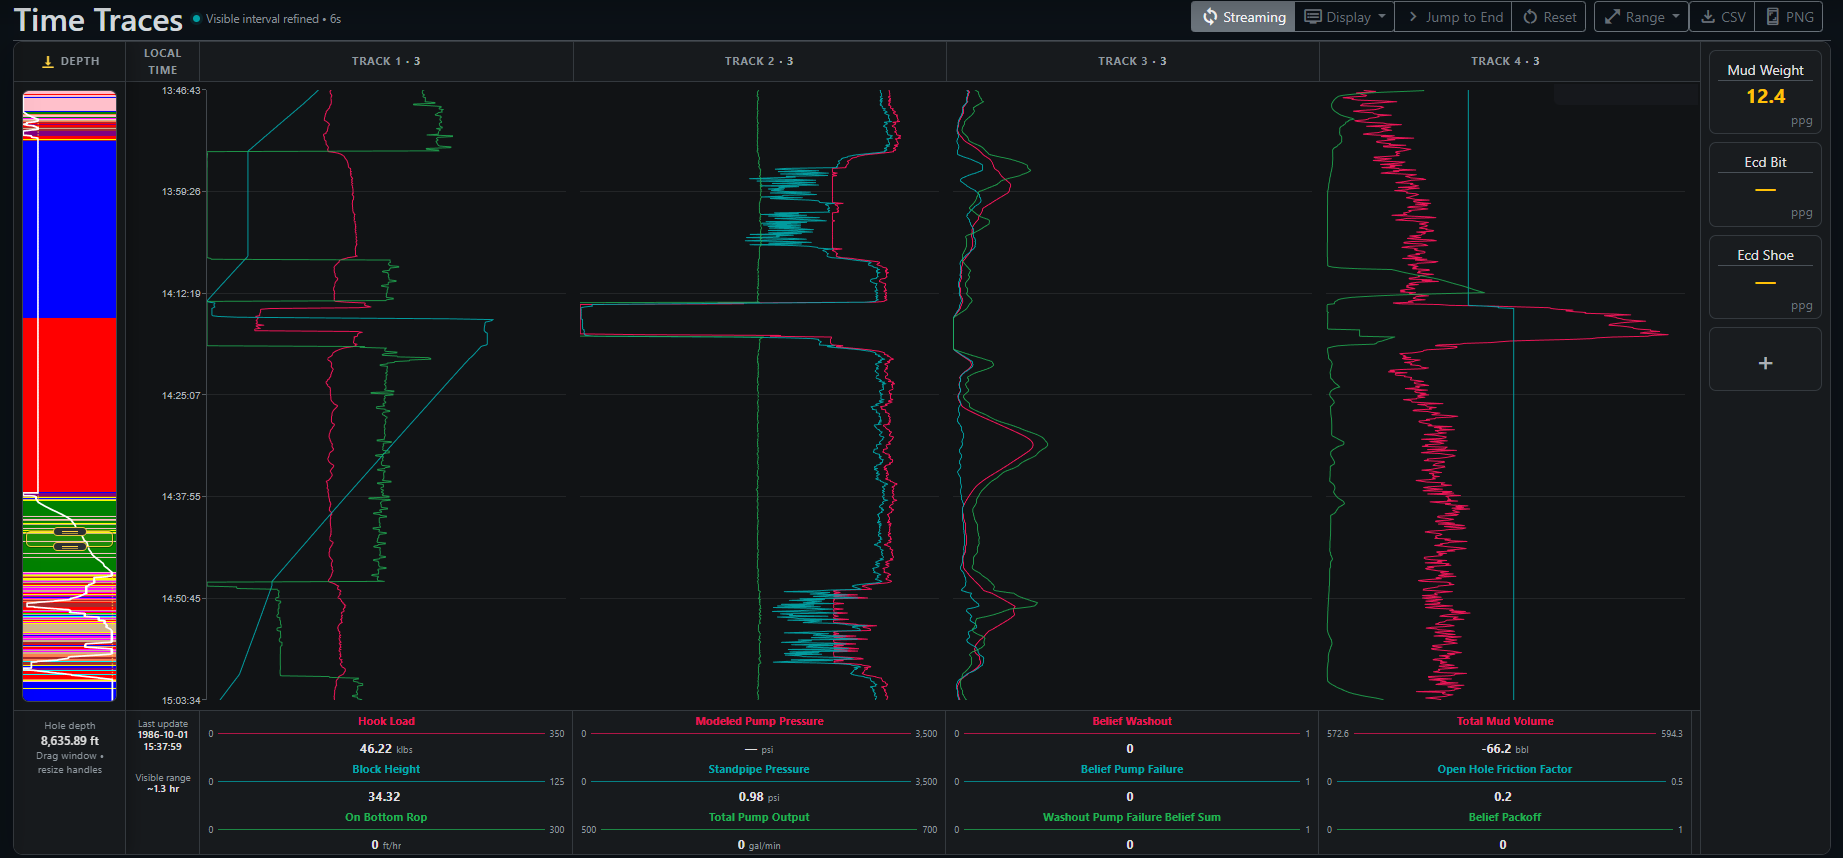Click the -66.2 bbl mud volume value
Image resolution: width=1843 pixels, height=858 pixels.
1505,749
